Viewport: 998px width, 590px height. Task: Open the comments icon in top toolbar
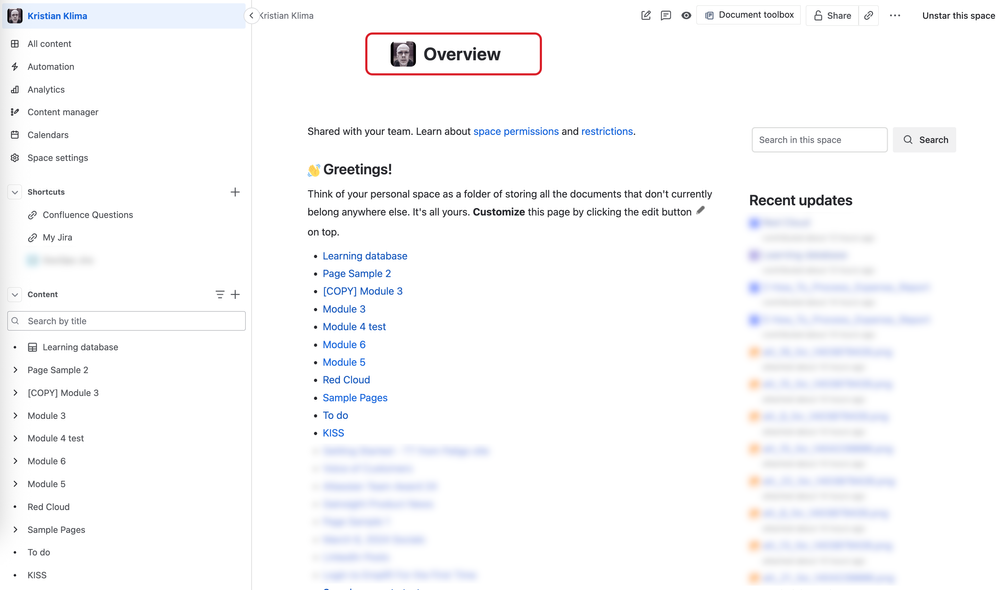666,15
